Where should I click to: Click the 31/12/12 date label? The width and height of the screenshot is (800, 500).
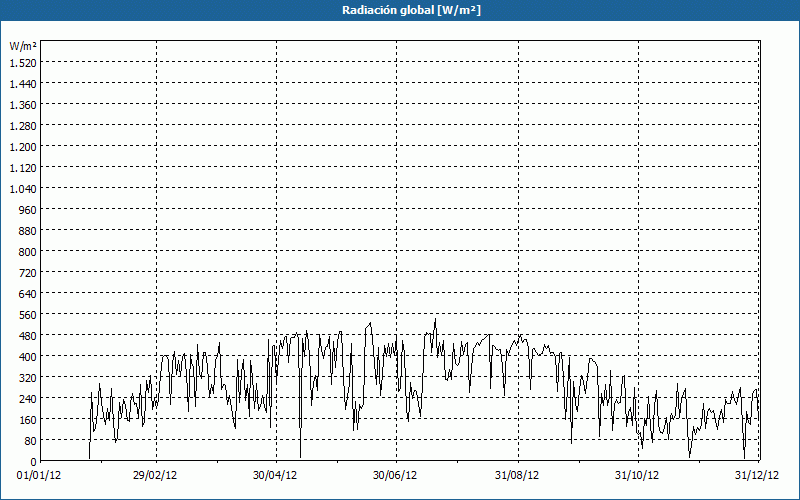757,476
